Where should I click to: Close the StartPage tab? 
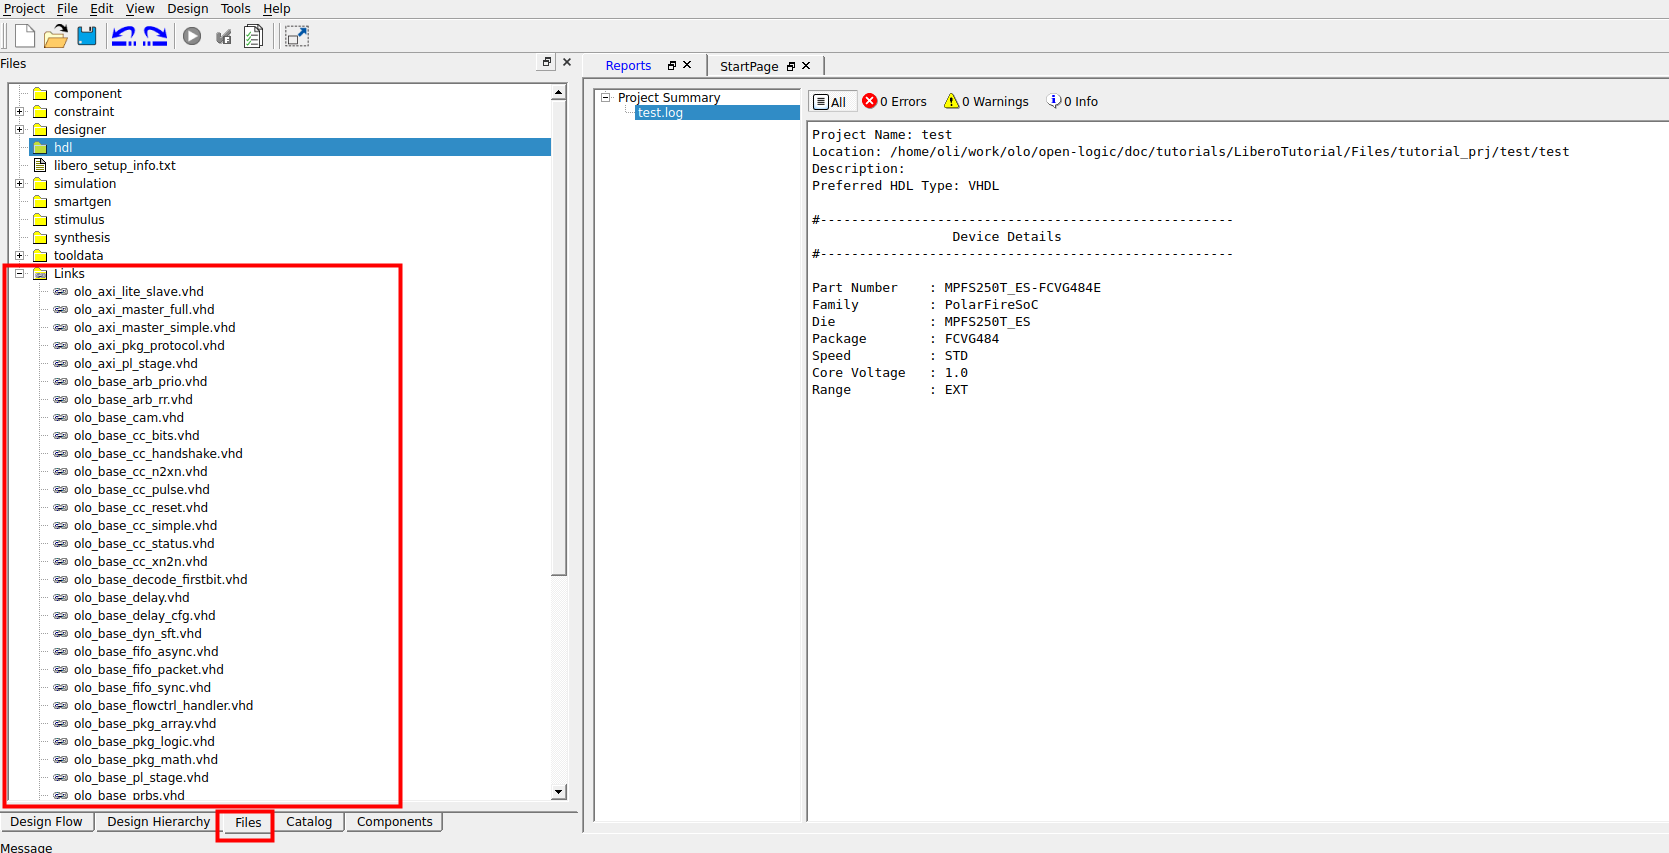coord(806,66)
